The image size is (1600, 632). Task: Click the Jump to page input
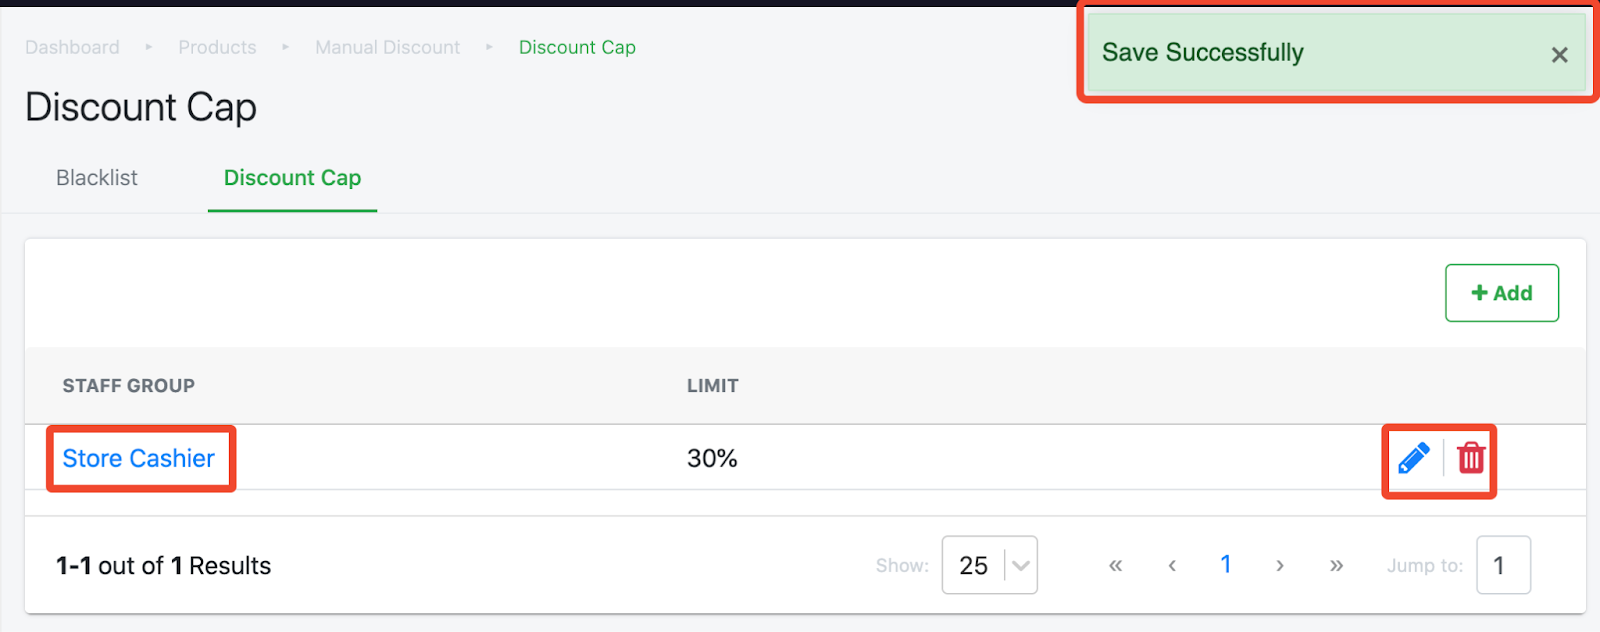tap(1503, 565)
